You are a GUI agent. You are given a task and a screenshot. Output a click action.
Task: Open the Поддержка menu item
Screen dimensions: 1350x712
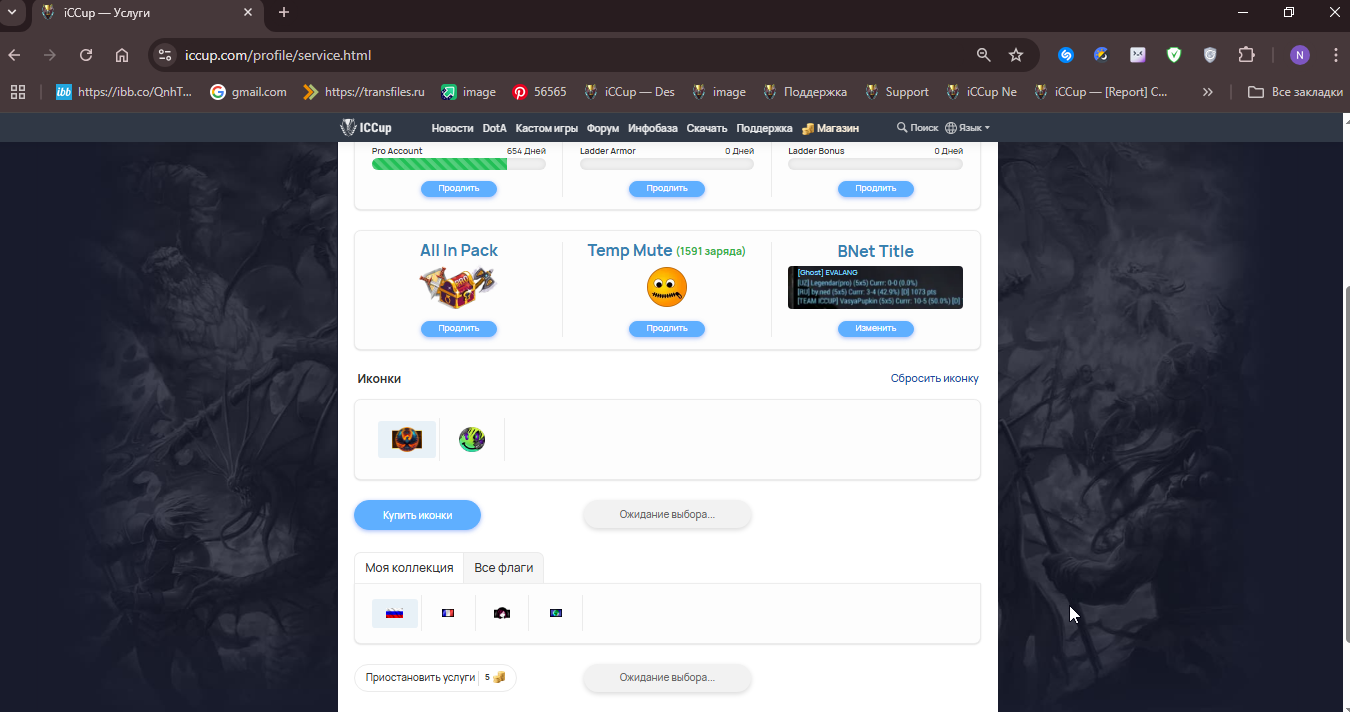[x=764, y=128]
